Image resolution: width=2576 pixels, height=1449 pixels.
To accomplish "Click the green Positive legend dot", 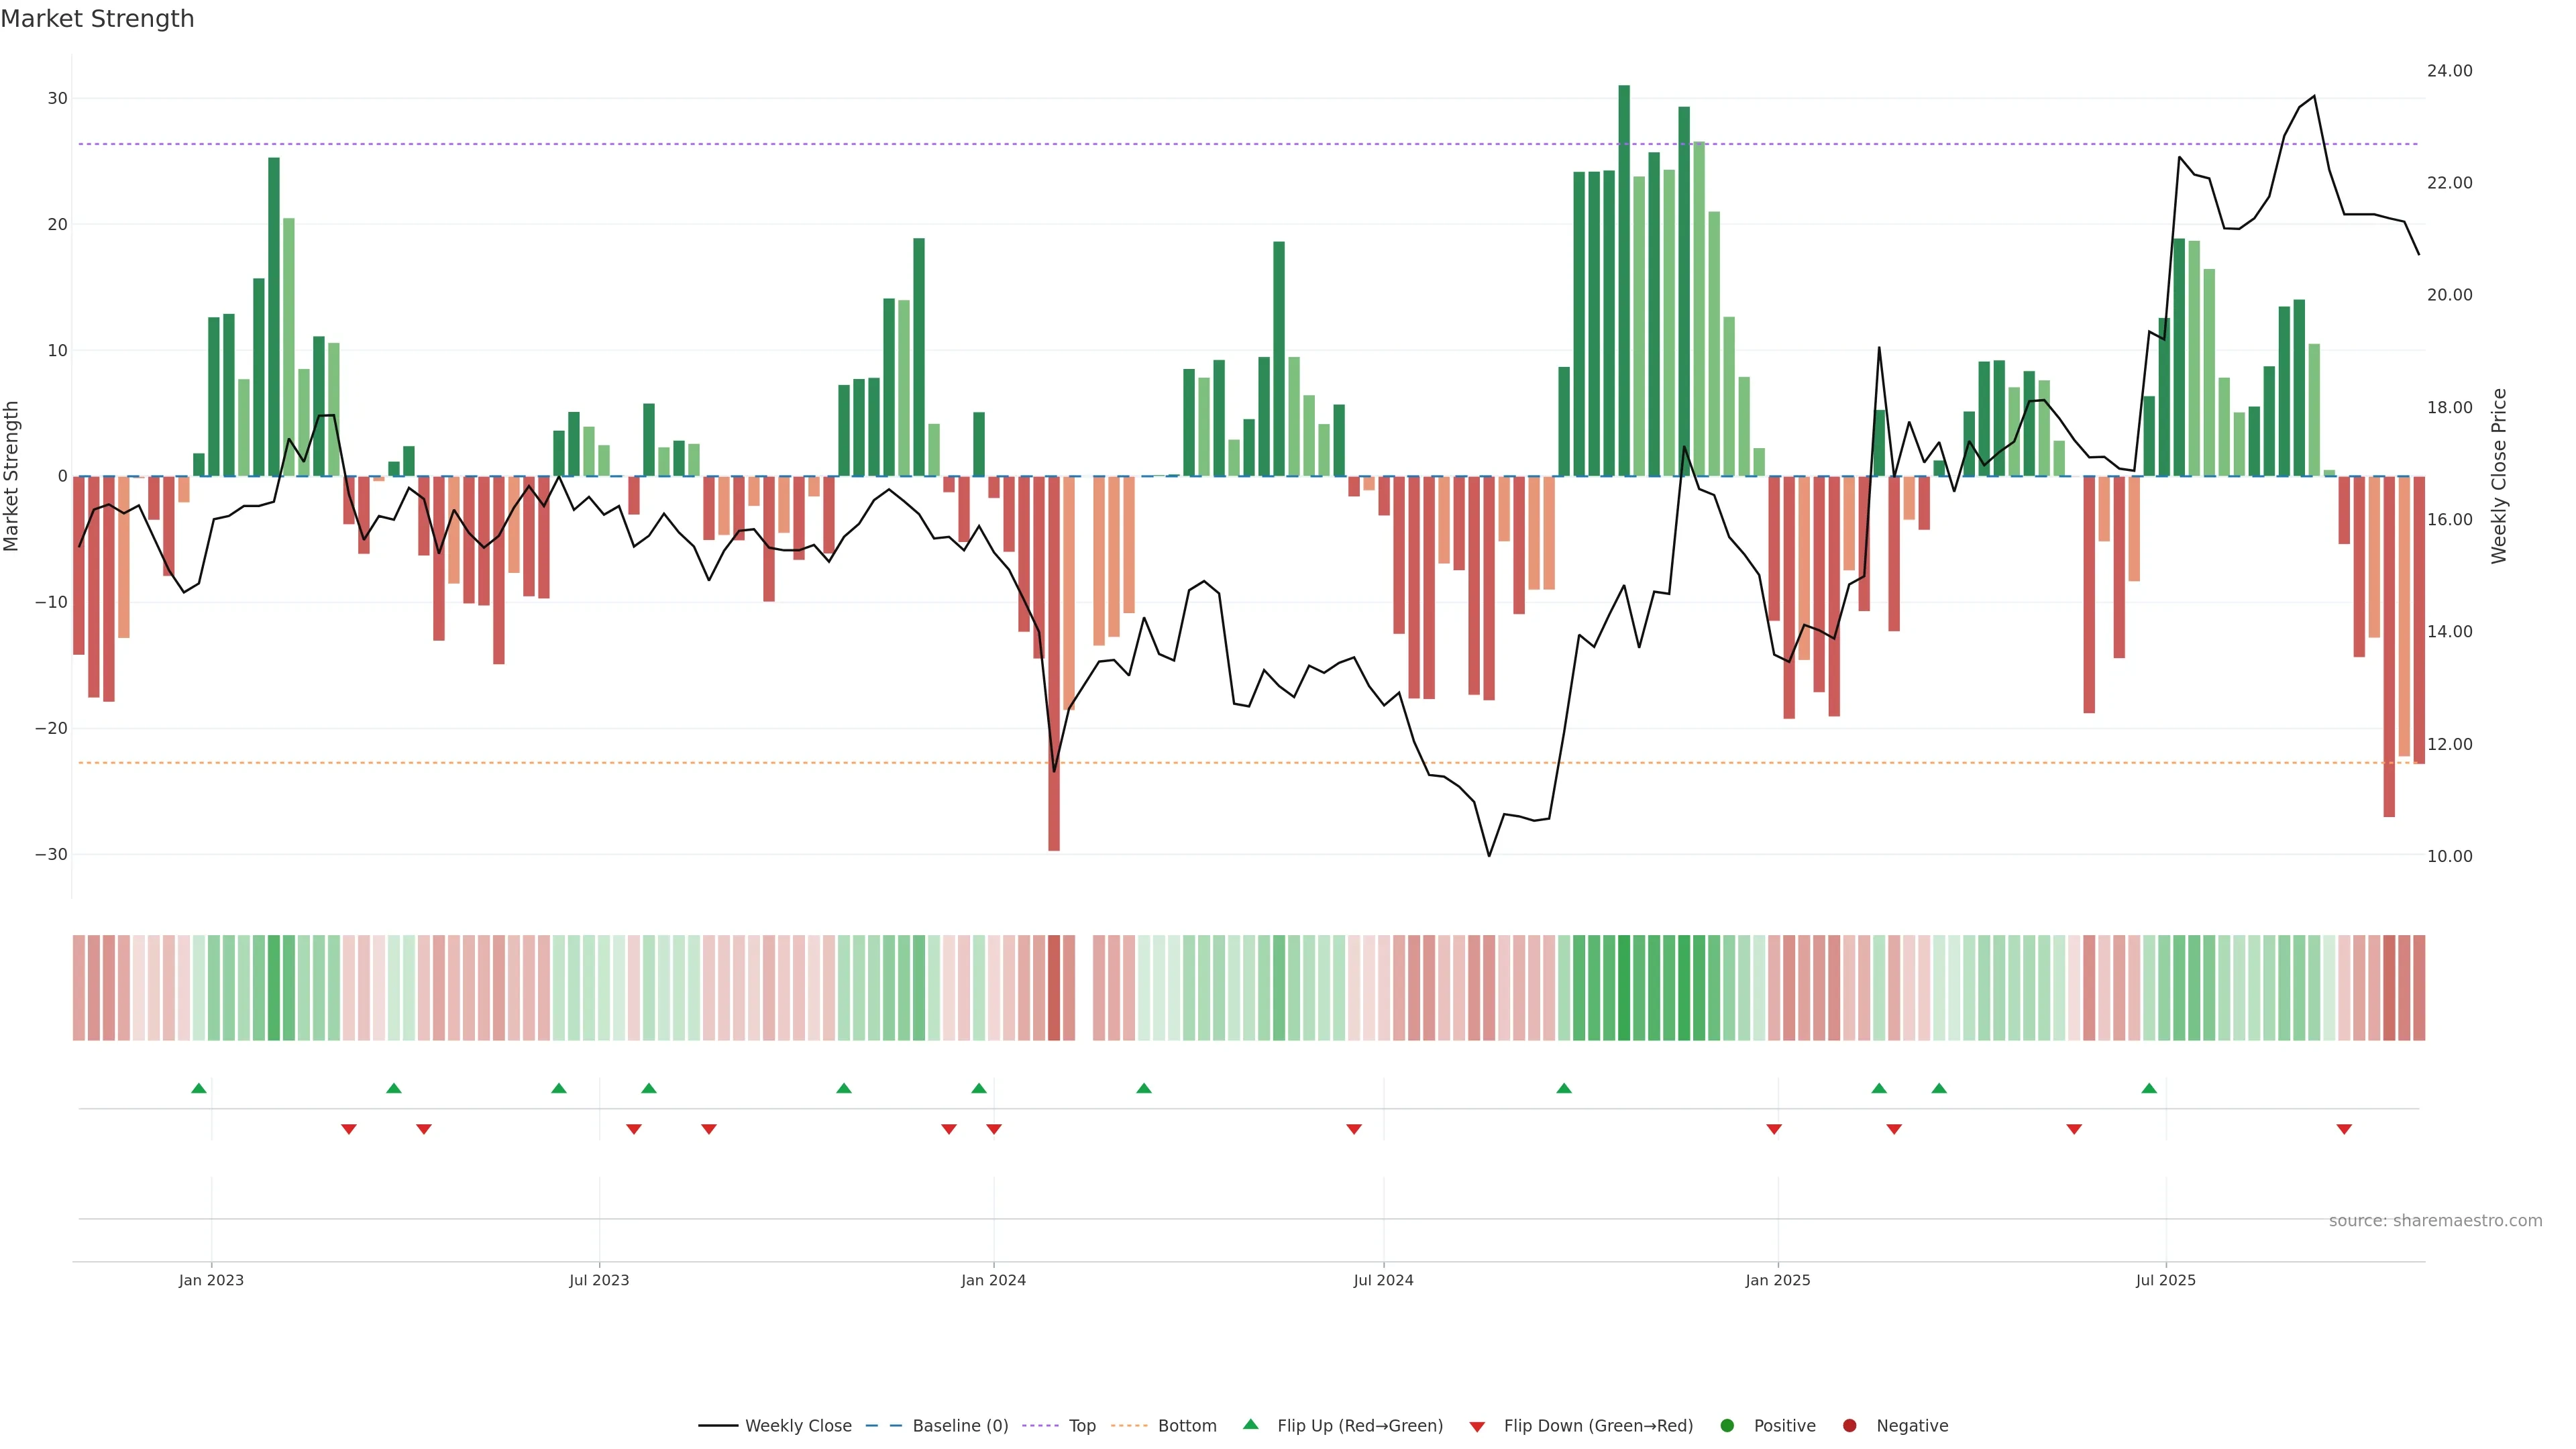I will pyautogui.click(x=1727, y=1425).
